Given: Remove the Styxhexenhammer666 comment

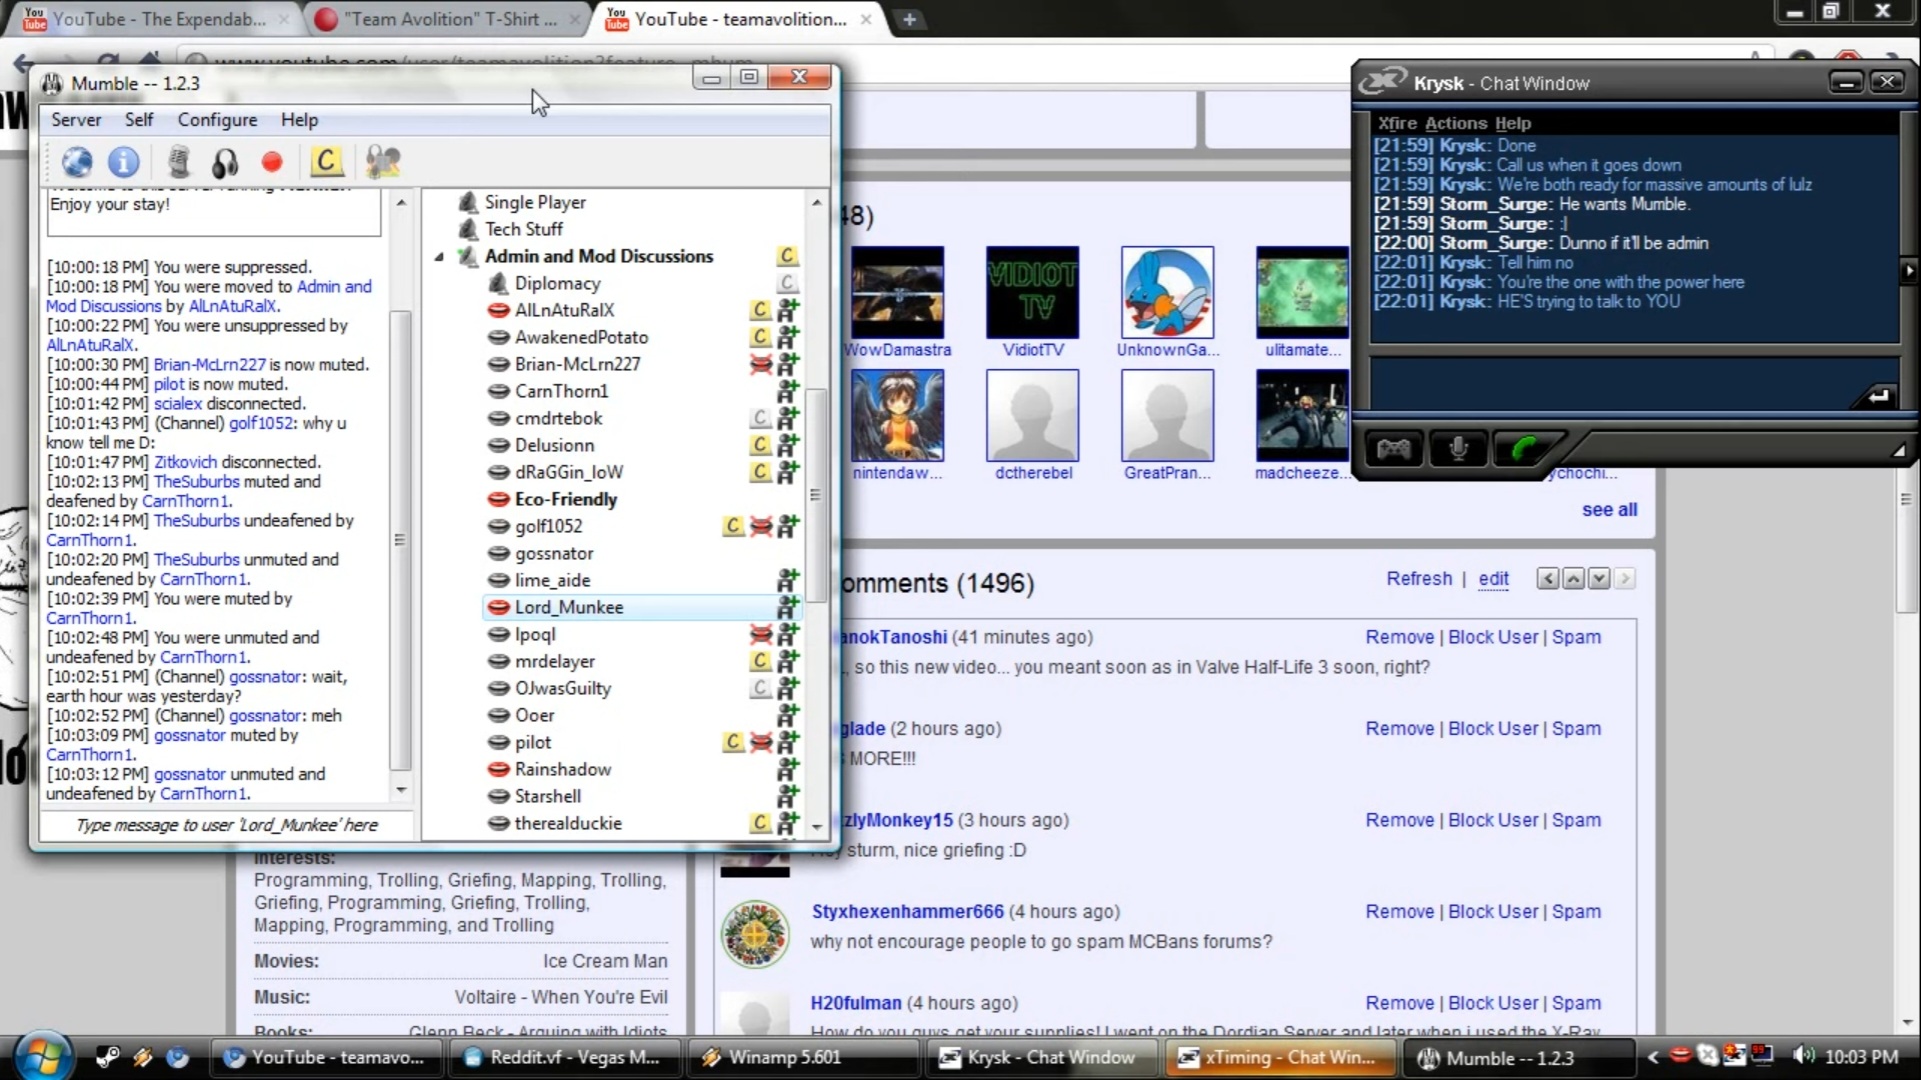Looking at the screenshot, I should pos(1399,912).
